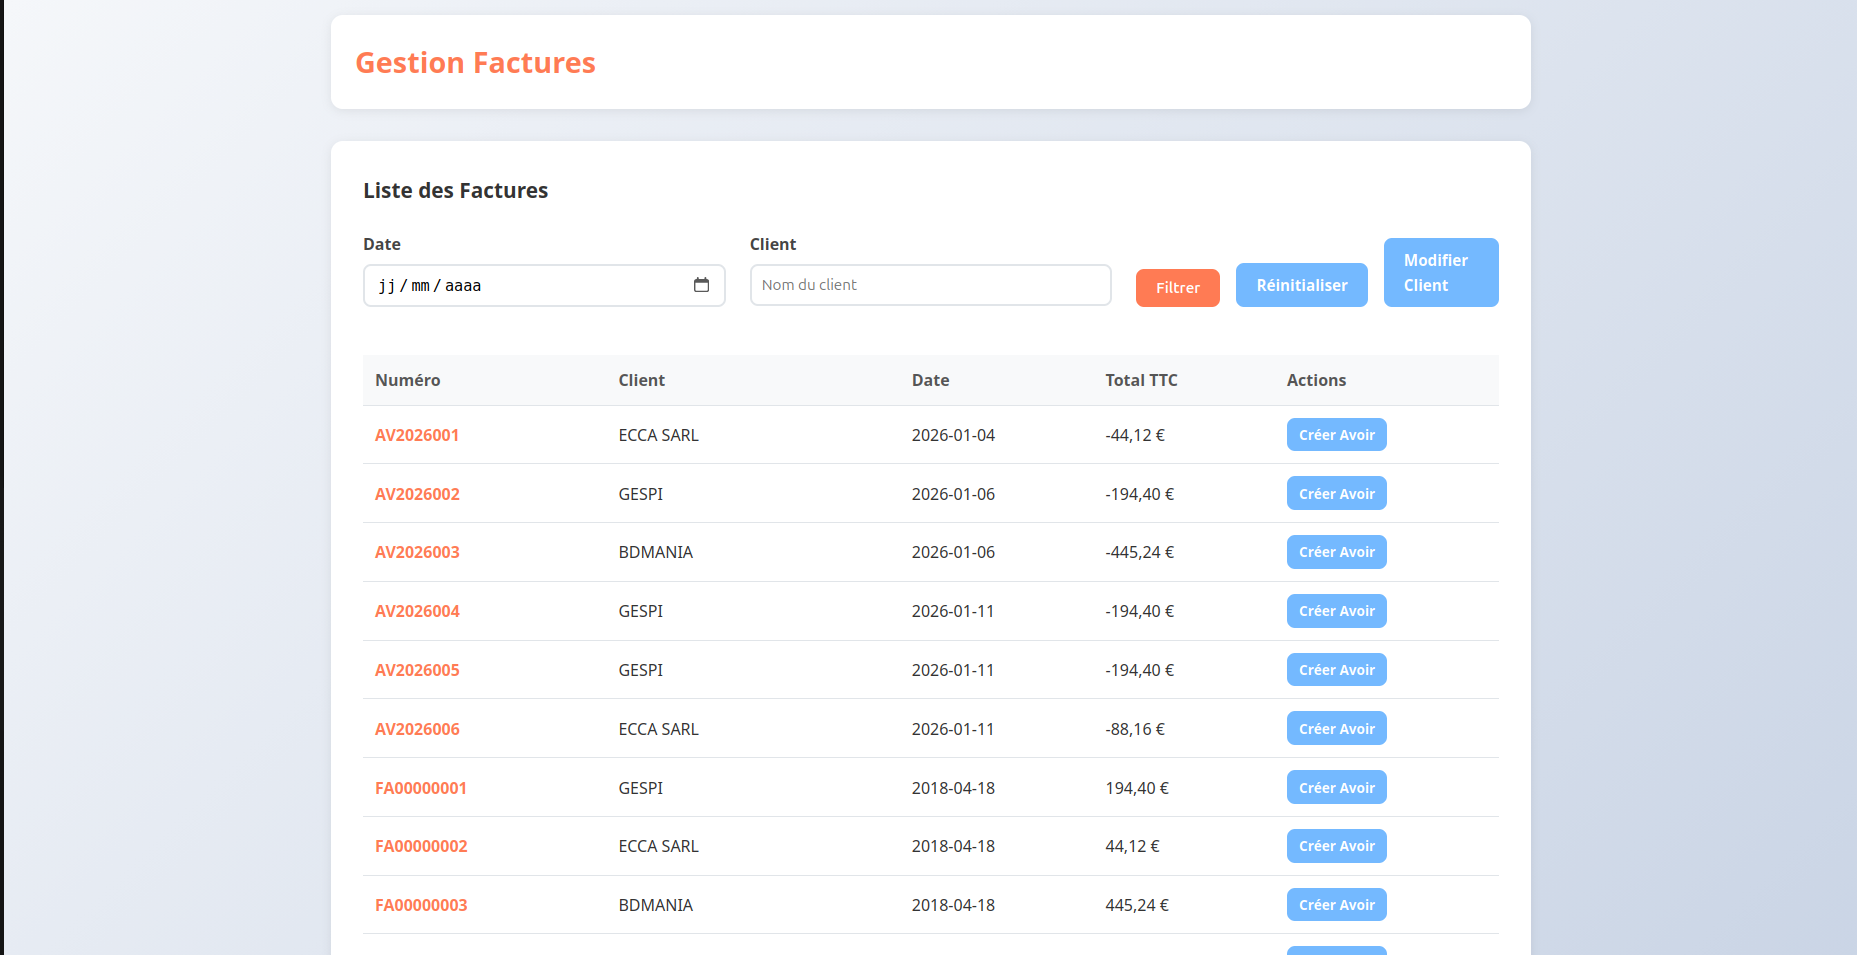Open Modifier Client
Viewport: 1857px width, 955px height.
point(1440,273)
